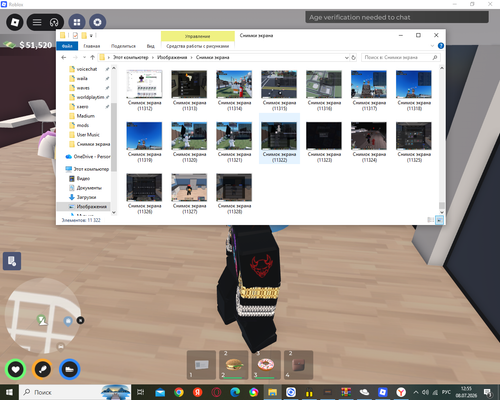
Task: Click the Windows taskbar search box Поиск
Action: 75,392
